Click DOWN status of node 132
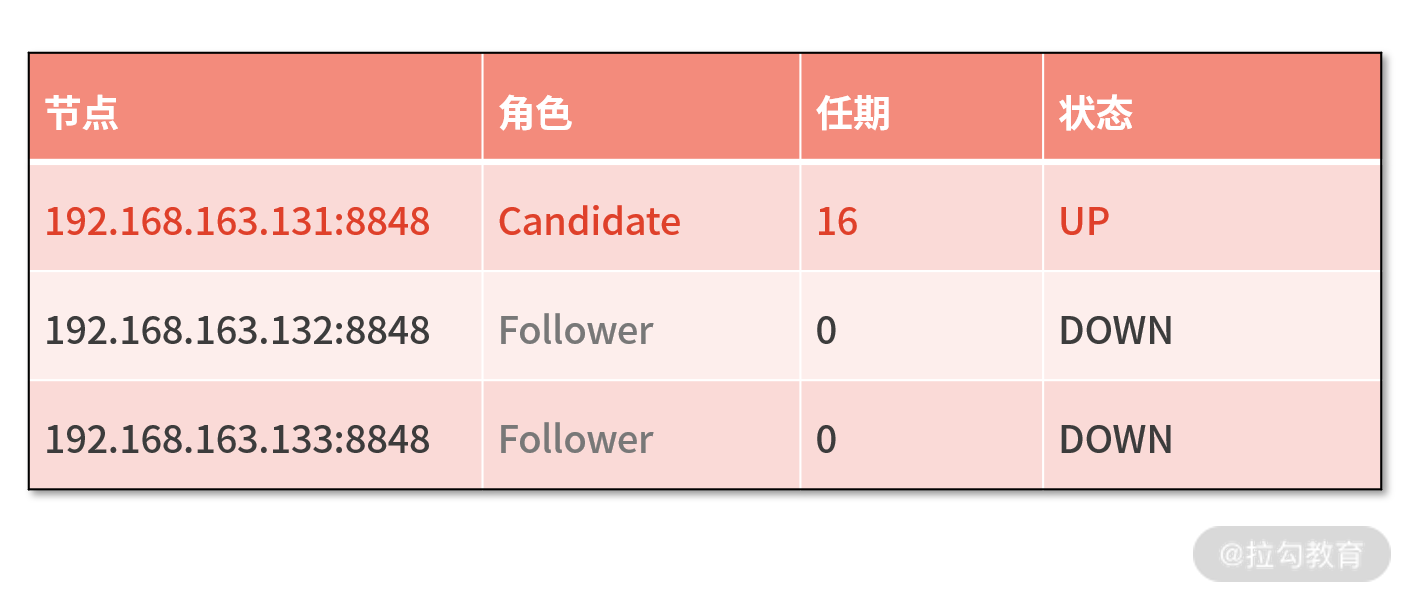1410x600 pixels. (1115, 330)
